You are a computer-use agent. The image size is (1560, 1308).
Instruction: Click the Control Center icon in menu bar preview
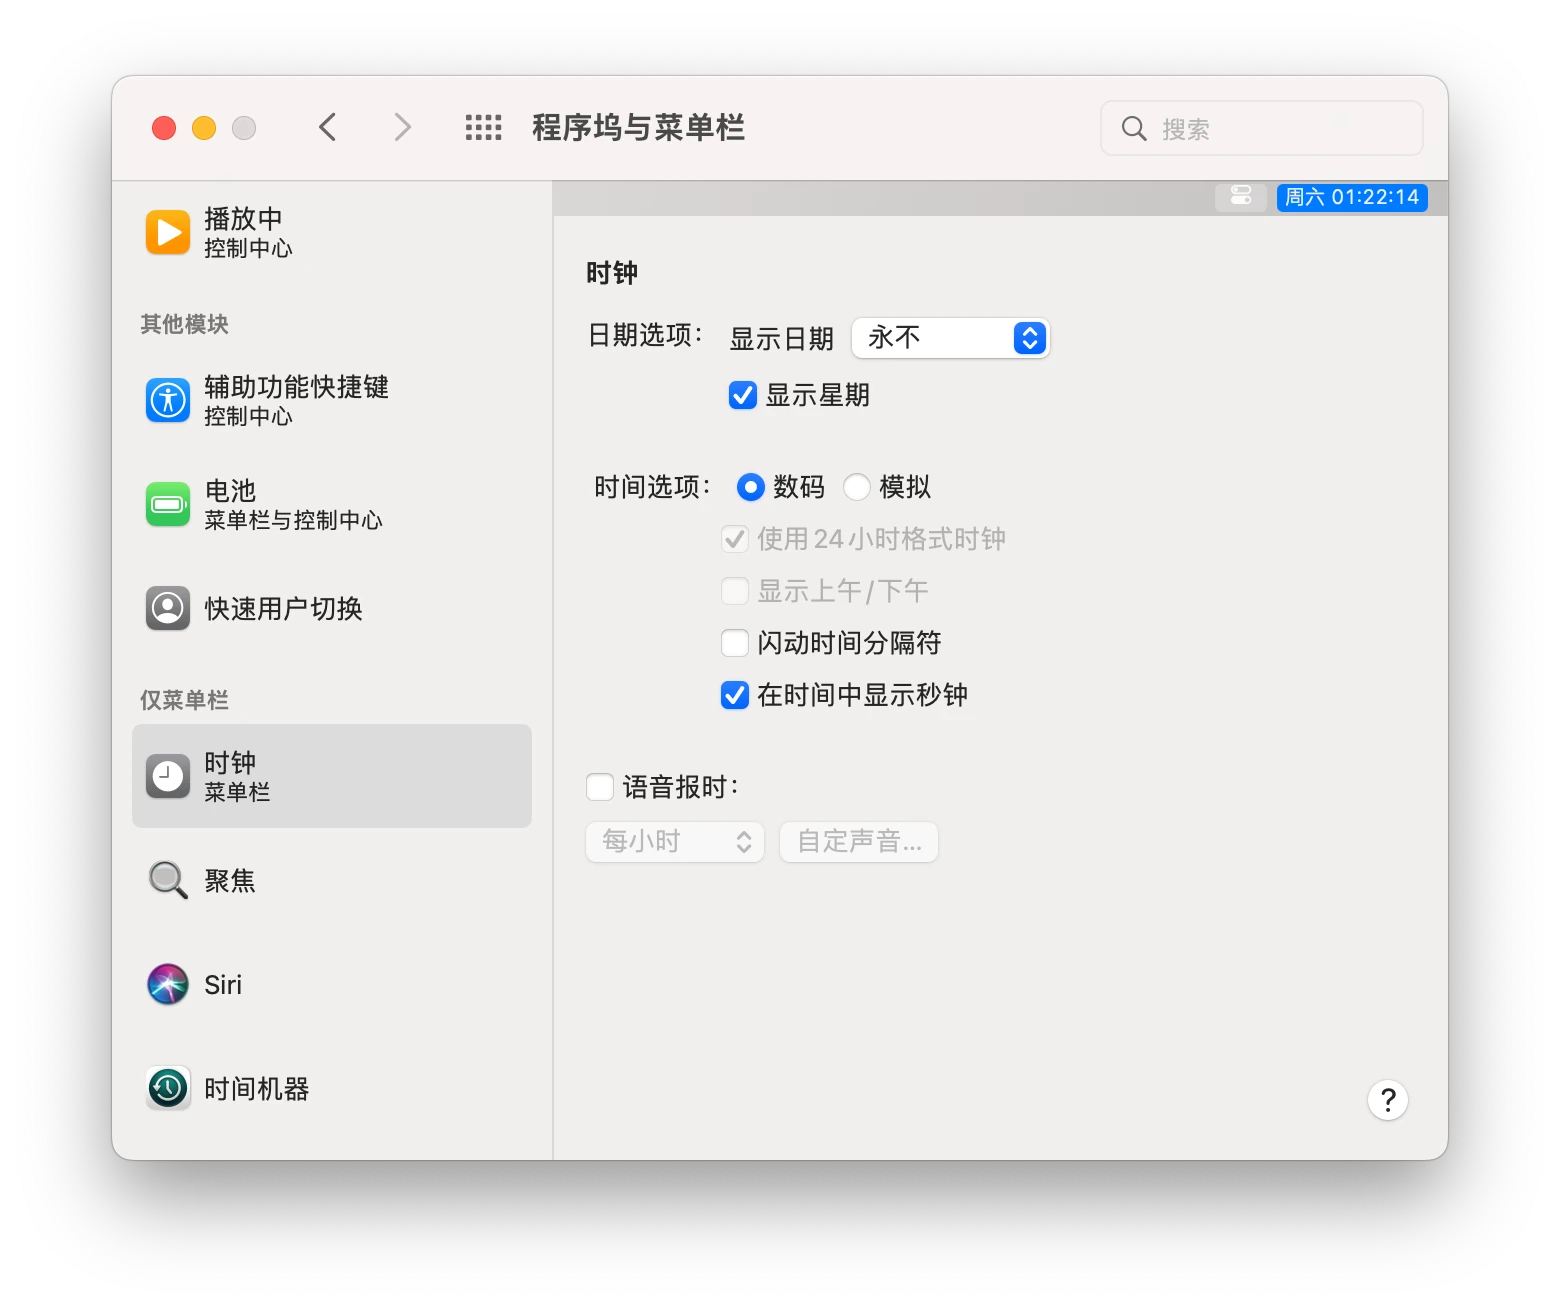click(1240, 197)
